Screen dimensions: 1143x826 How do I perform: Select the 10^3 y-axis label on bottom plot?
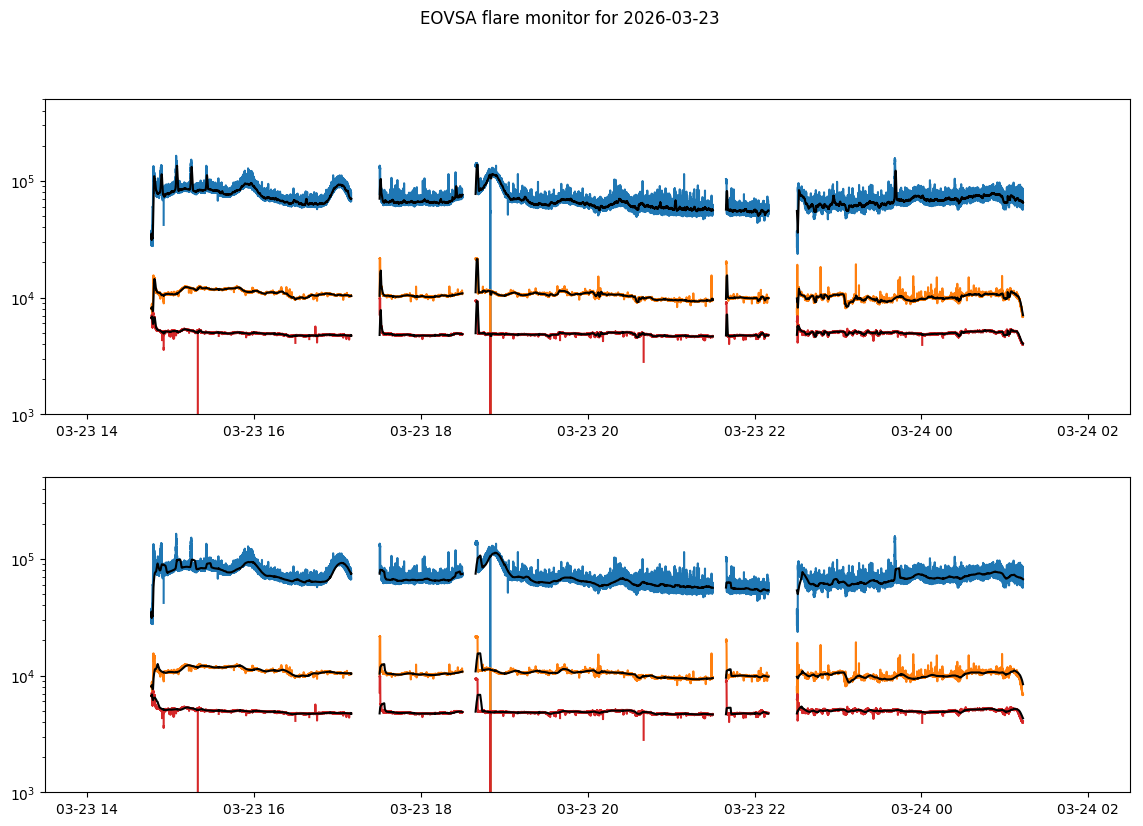pyautogui.click(x=24, y=793)
